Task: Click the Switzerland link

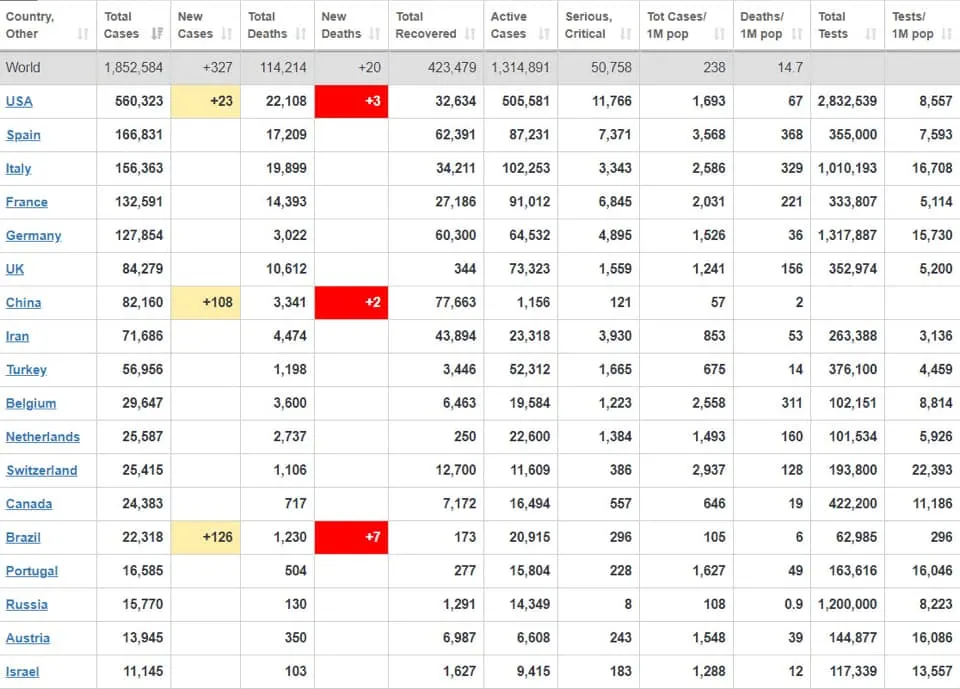Action: point(42,471)
